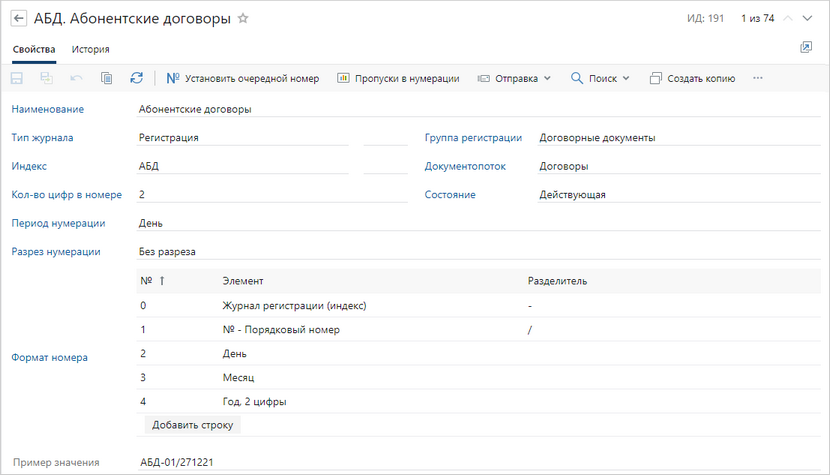Open card in new window icon

(806, 48)
